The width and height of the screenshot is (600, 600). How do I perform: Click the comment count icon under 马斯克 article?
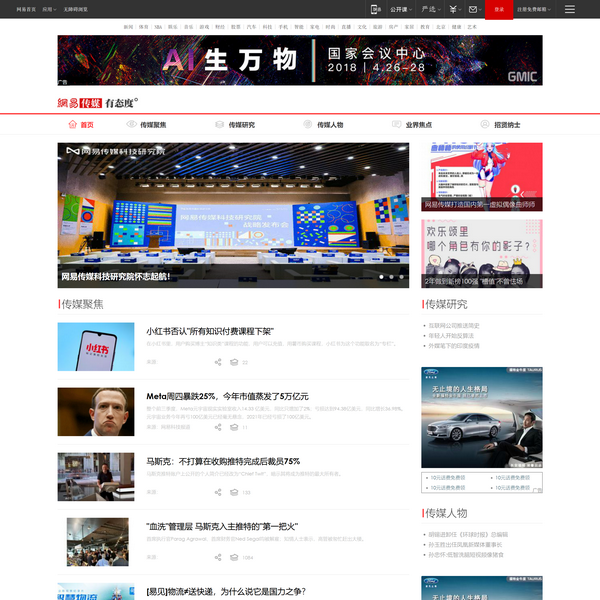(x=233, y=492)
